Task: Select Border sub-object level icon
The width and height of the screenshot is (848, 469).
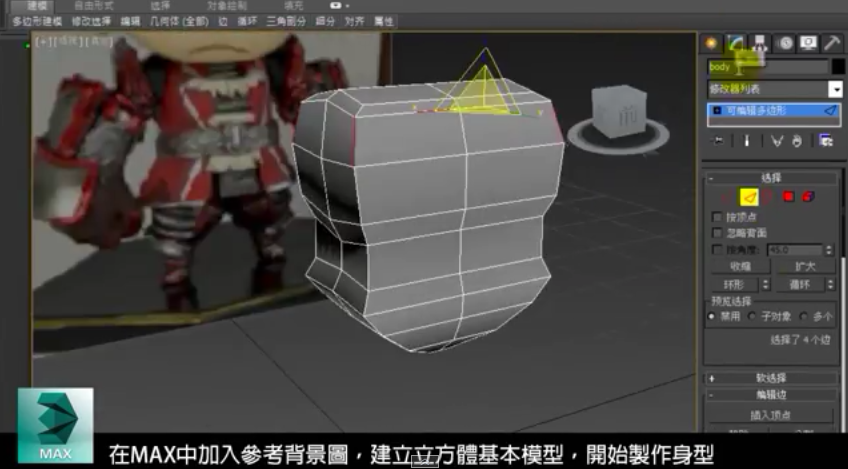Action: 768,197
